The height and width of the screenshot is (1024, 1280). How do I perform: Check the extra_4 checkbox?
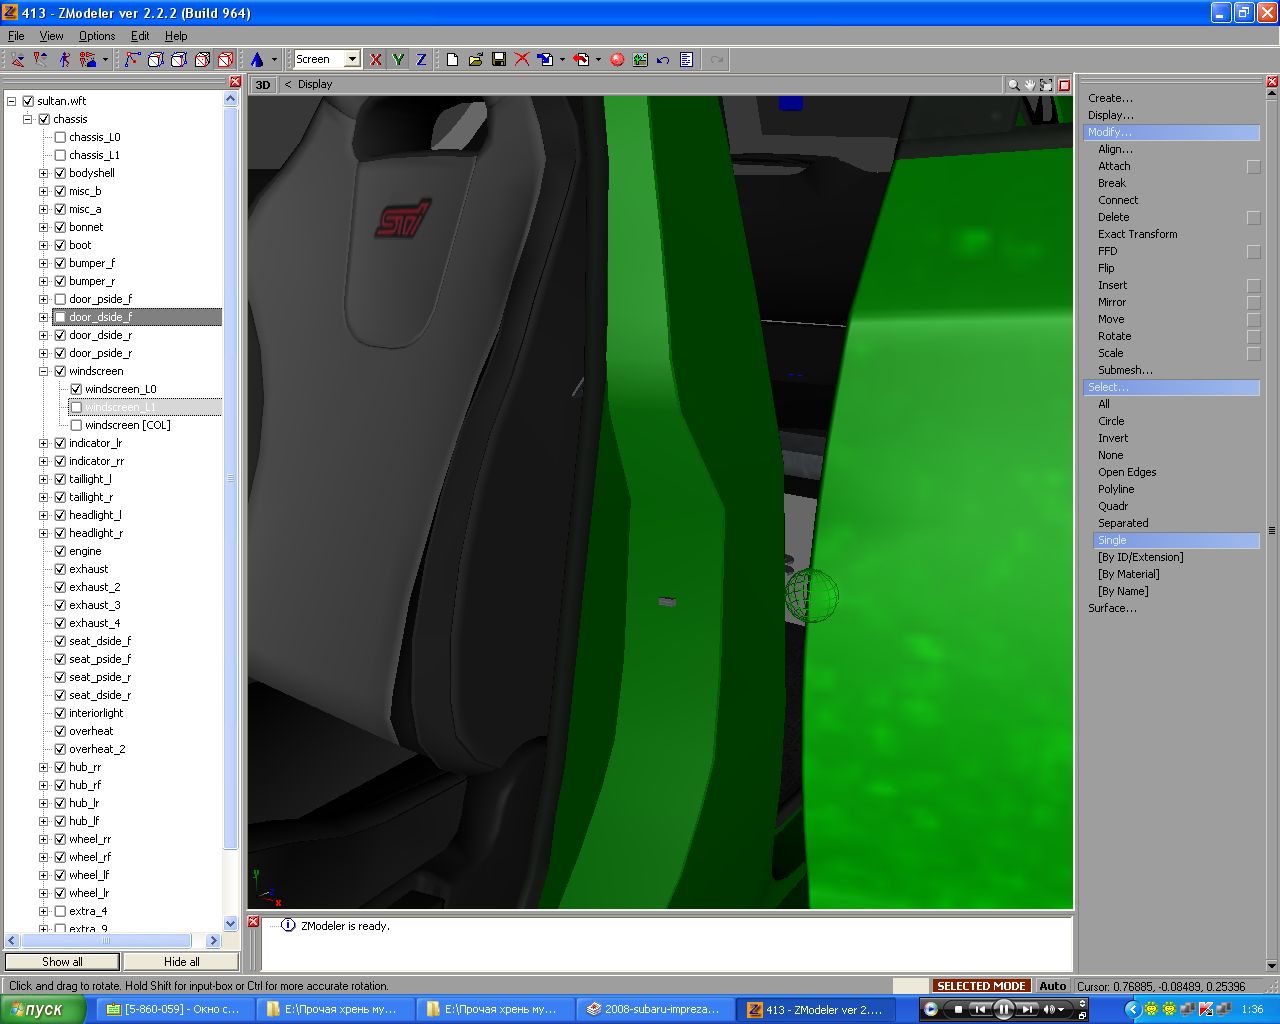point(60,911)
